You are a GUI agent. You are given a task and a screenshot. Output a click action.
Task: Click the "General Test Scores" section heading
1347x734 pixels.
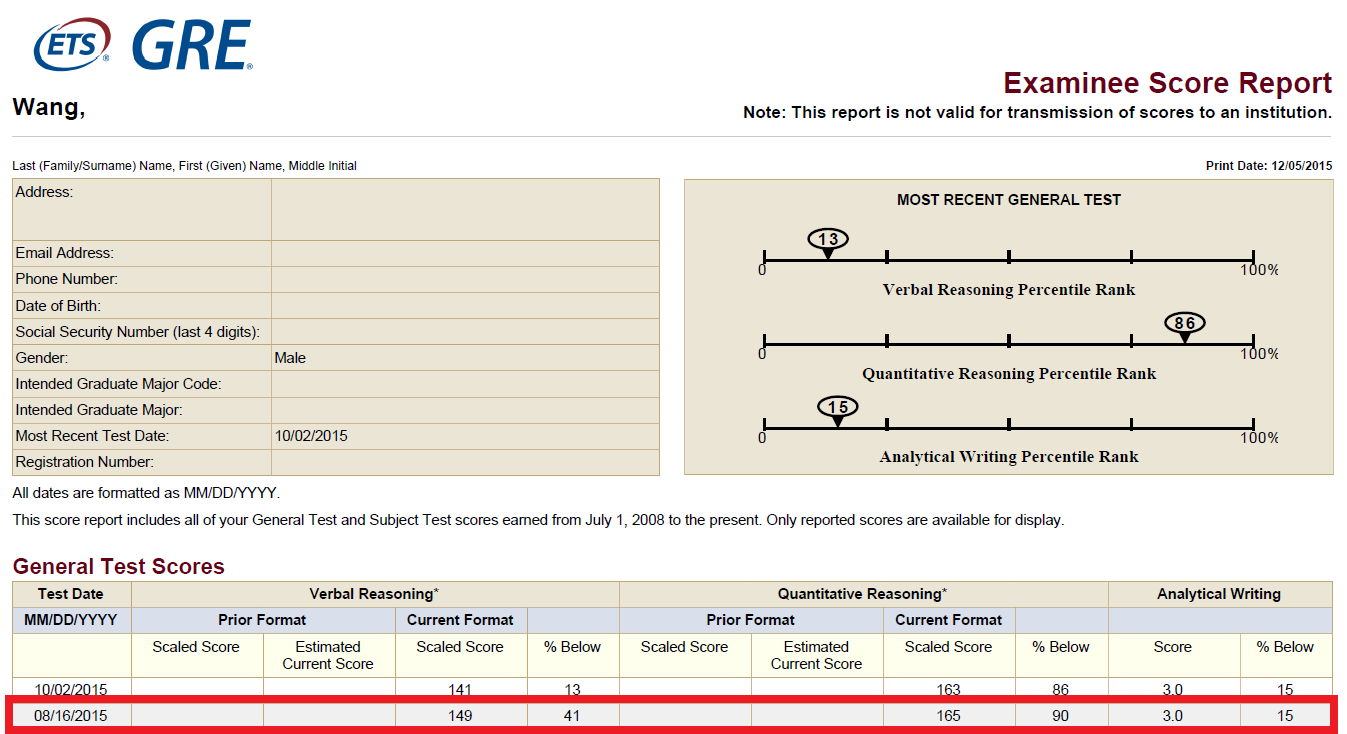click(x=118, y=566)
